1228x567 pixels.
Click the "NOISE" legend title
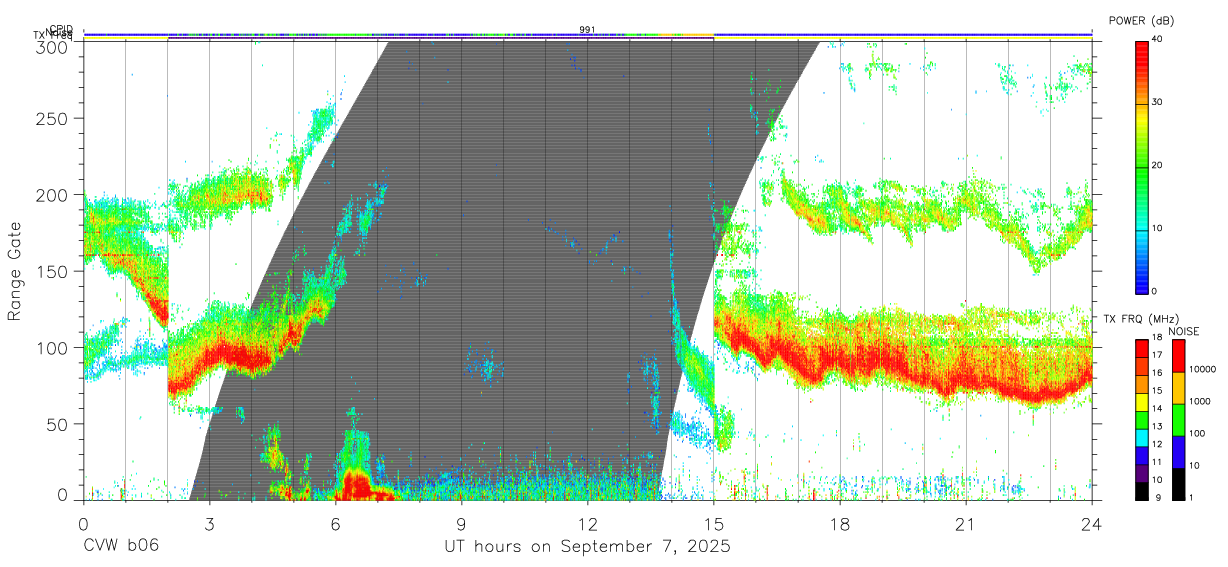coord(1183,331)
